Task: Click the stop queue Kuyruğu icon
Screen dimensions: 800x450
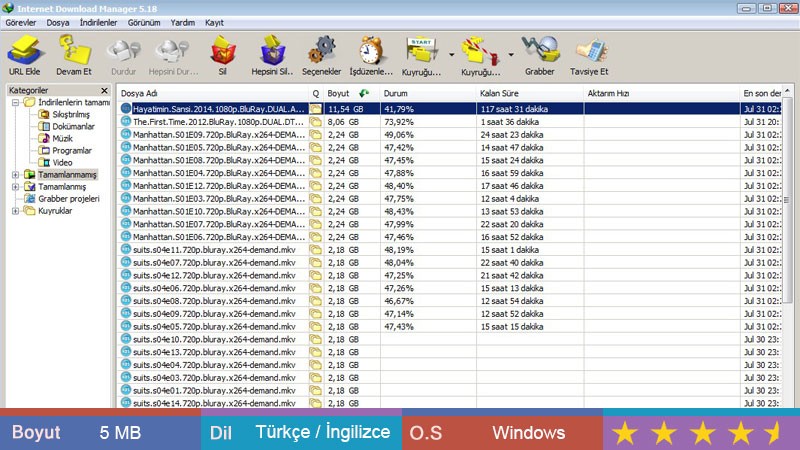Action: 480,51
